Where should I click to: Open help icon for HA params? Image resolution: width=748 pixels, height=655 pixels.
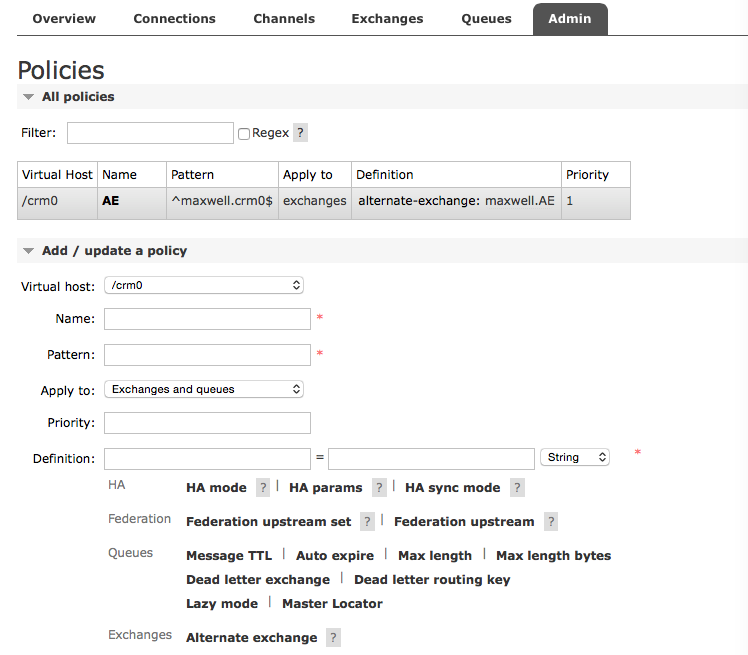click(x=379, y=488)
